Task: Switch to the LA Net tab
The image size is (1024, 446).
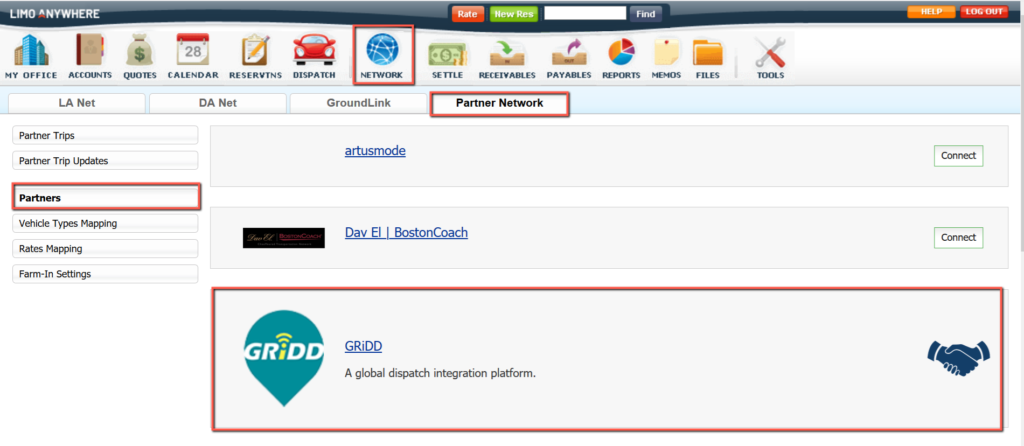Action: point(76,103)
